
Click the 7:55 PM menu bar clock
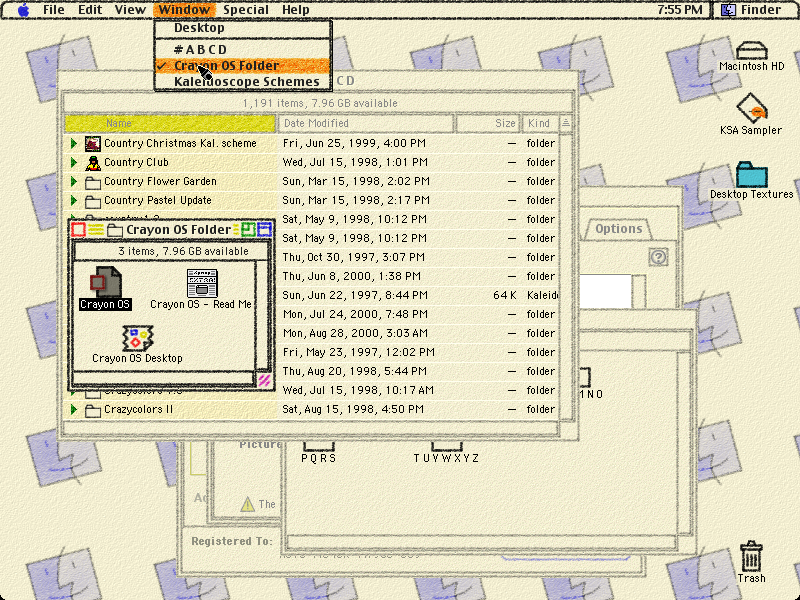coord(679,10)
